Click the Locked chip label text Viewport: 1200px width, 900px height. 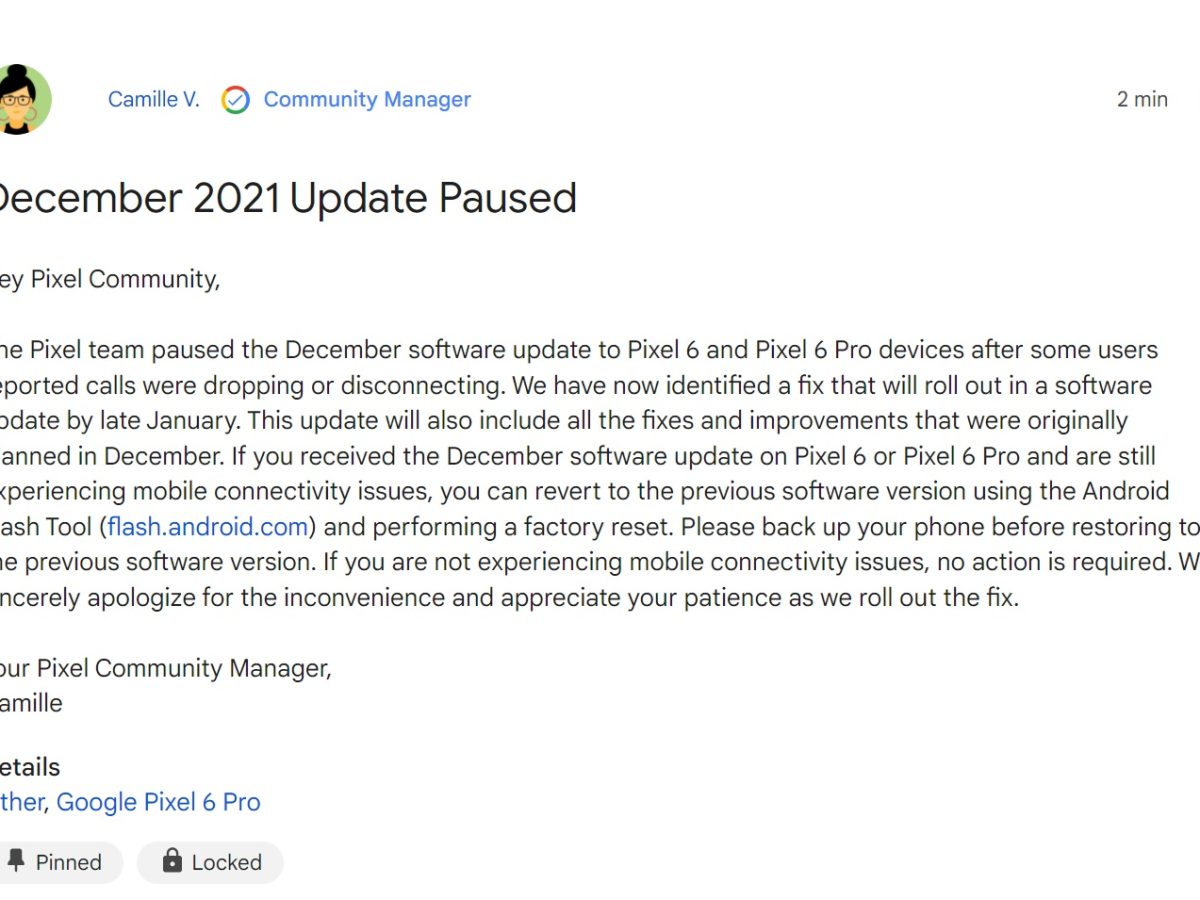tap(226, 862)
